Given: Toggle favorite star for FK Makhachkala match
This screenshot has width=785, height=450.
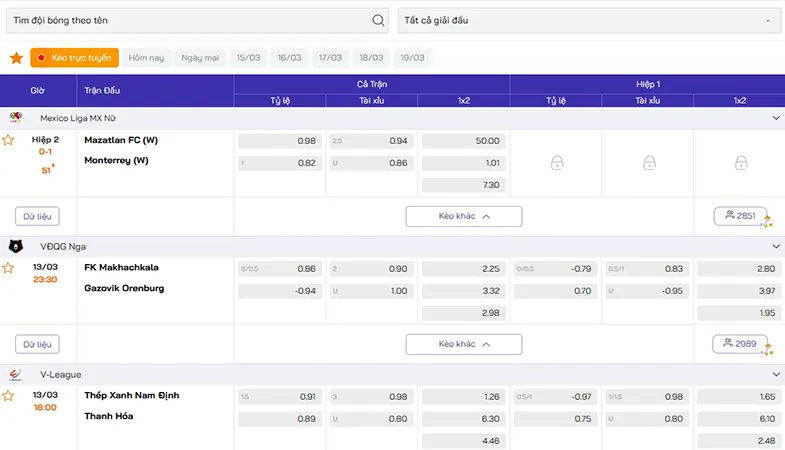Looking at the screenshot, I should click(8, 268).
